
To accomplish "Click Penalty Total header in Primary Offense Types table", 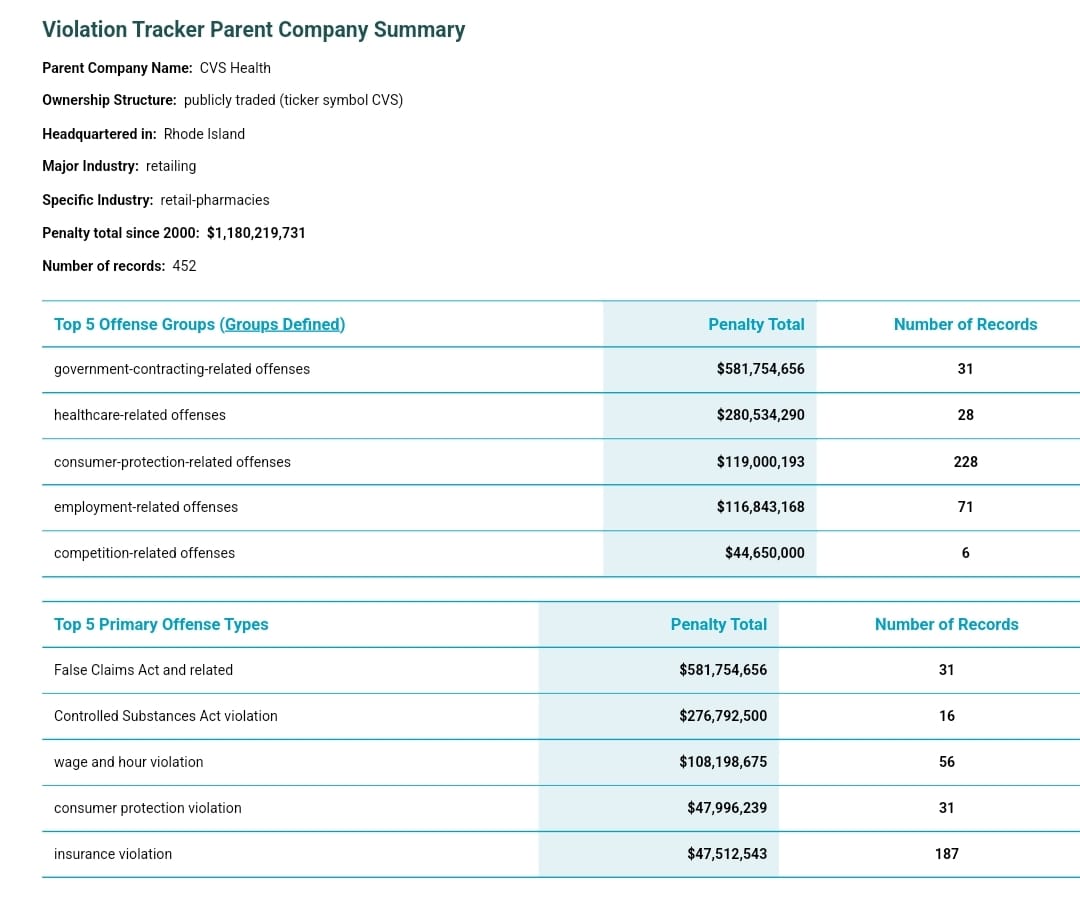I will tap(718, 624).
